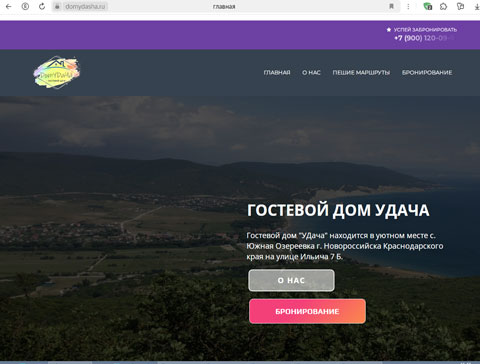480x364 pixels.
Task: Click the page title 'главная' in address bar
Action: (x=224, y=6)
